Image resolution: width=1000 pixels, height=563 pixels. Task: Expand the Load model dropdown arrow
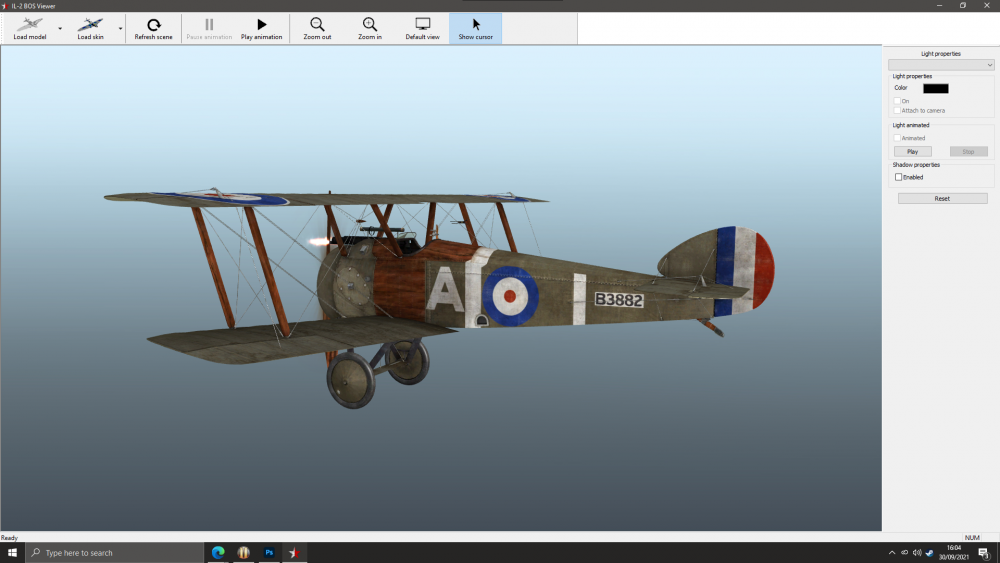(x=60, y=29)
